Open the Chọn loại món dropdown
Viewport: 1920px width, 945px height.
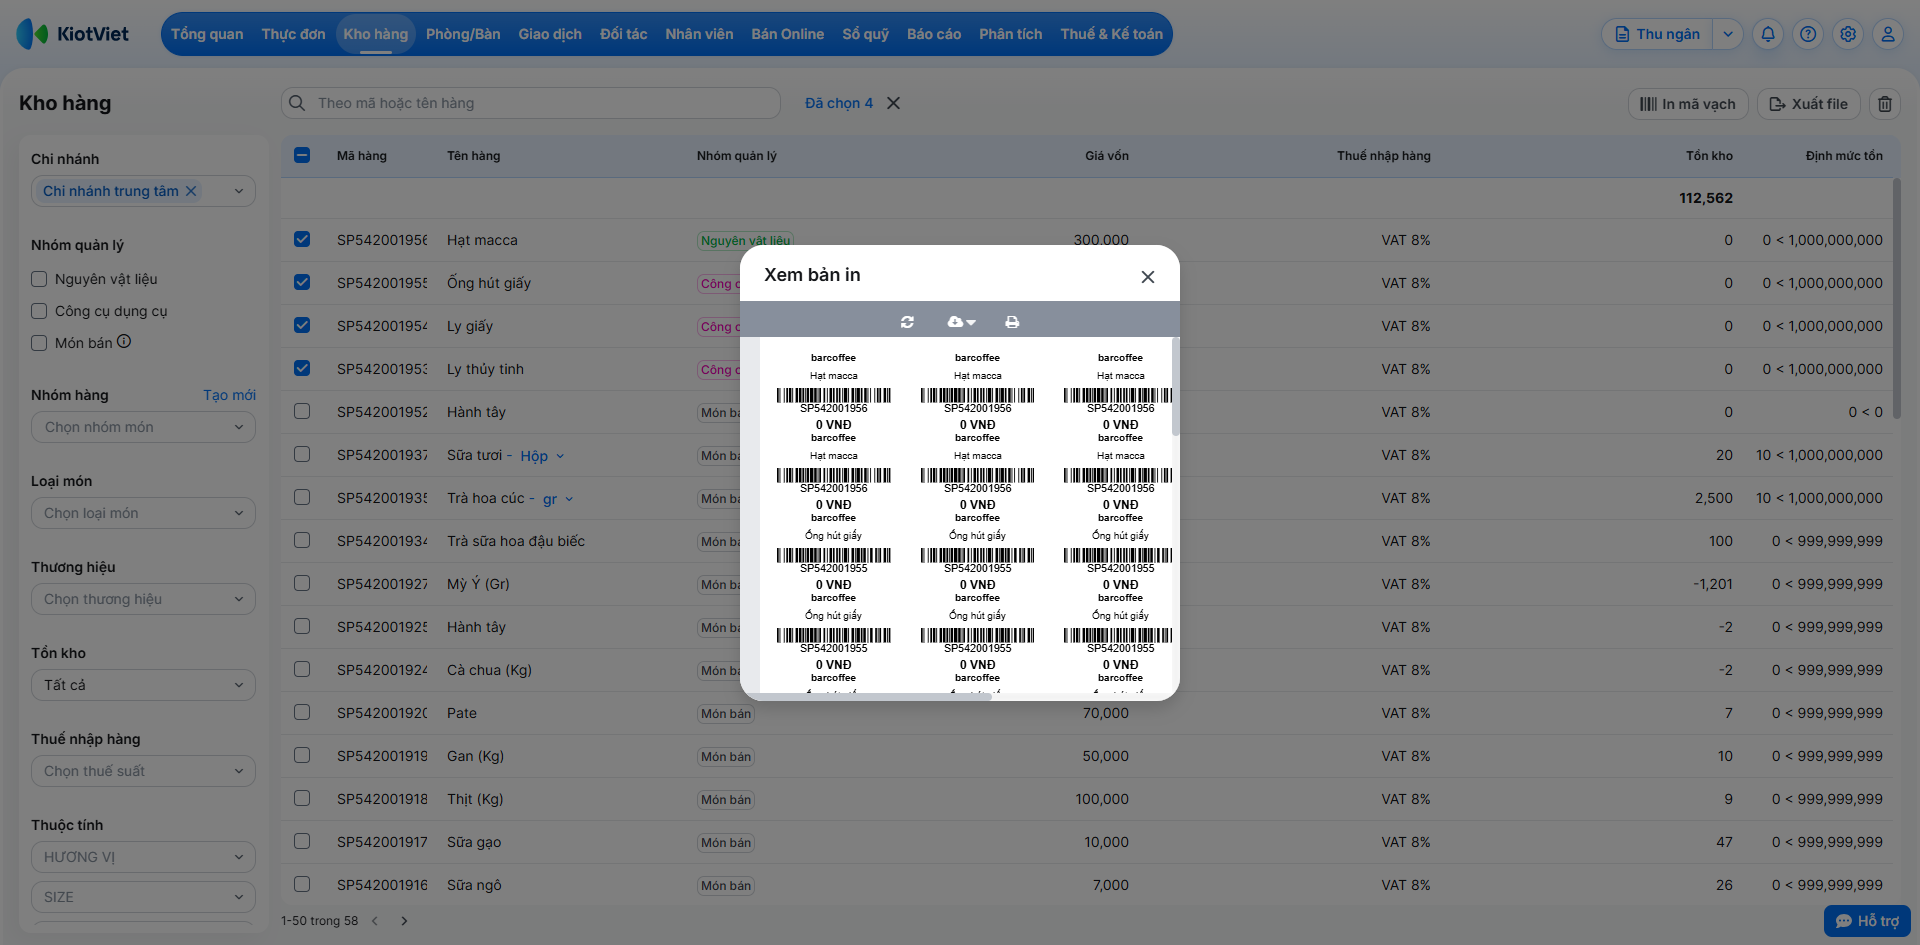coord(143,513)
